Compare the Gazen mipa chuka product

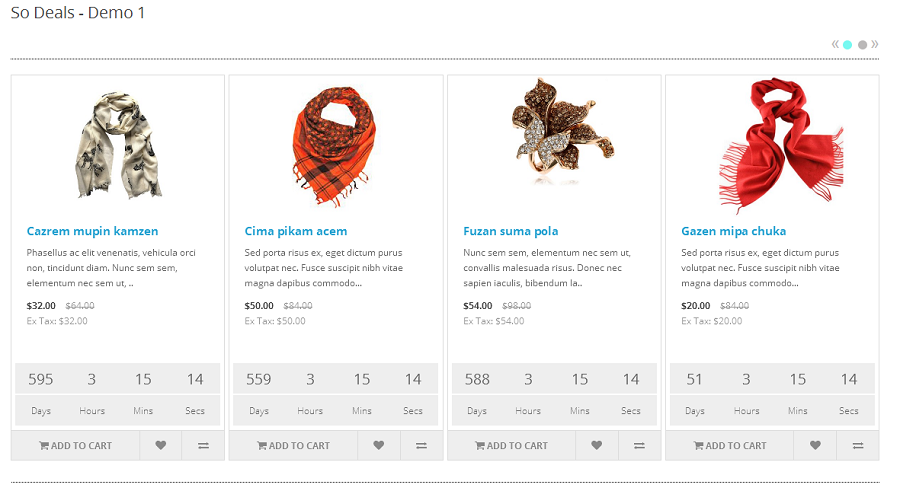point(857,446)
